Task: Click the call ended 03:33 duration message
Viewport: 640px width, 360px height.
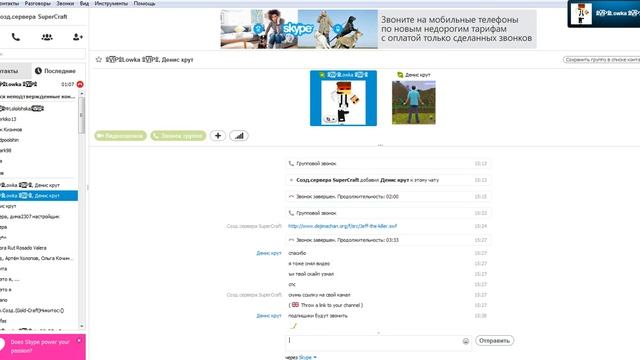Action: [388, 240]
